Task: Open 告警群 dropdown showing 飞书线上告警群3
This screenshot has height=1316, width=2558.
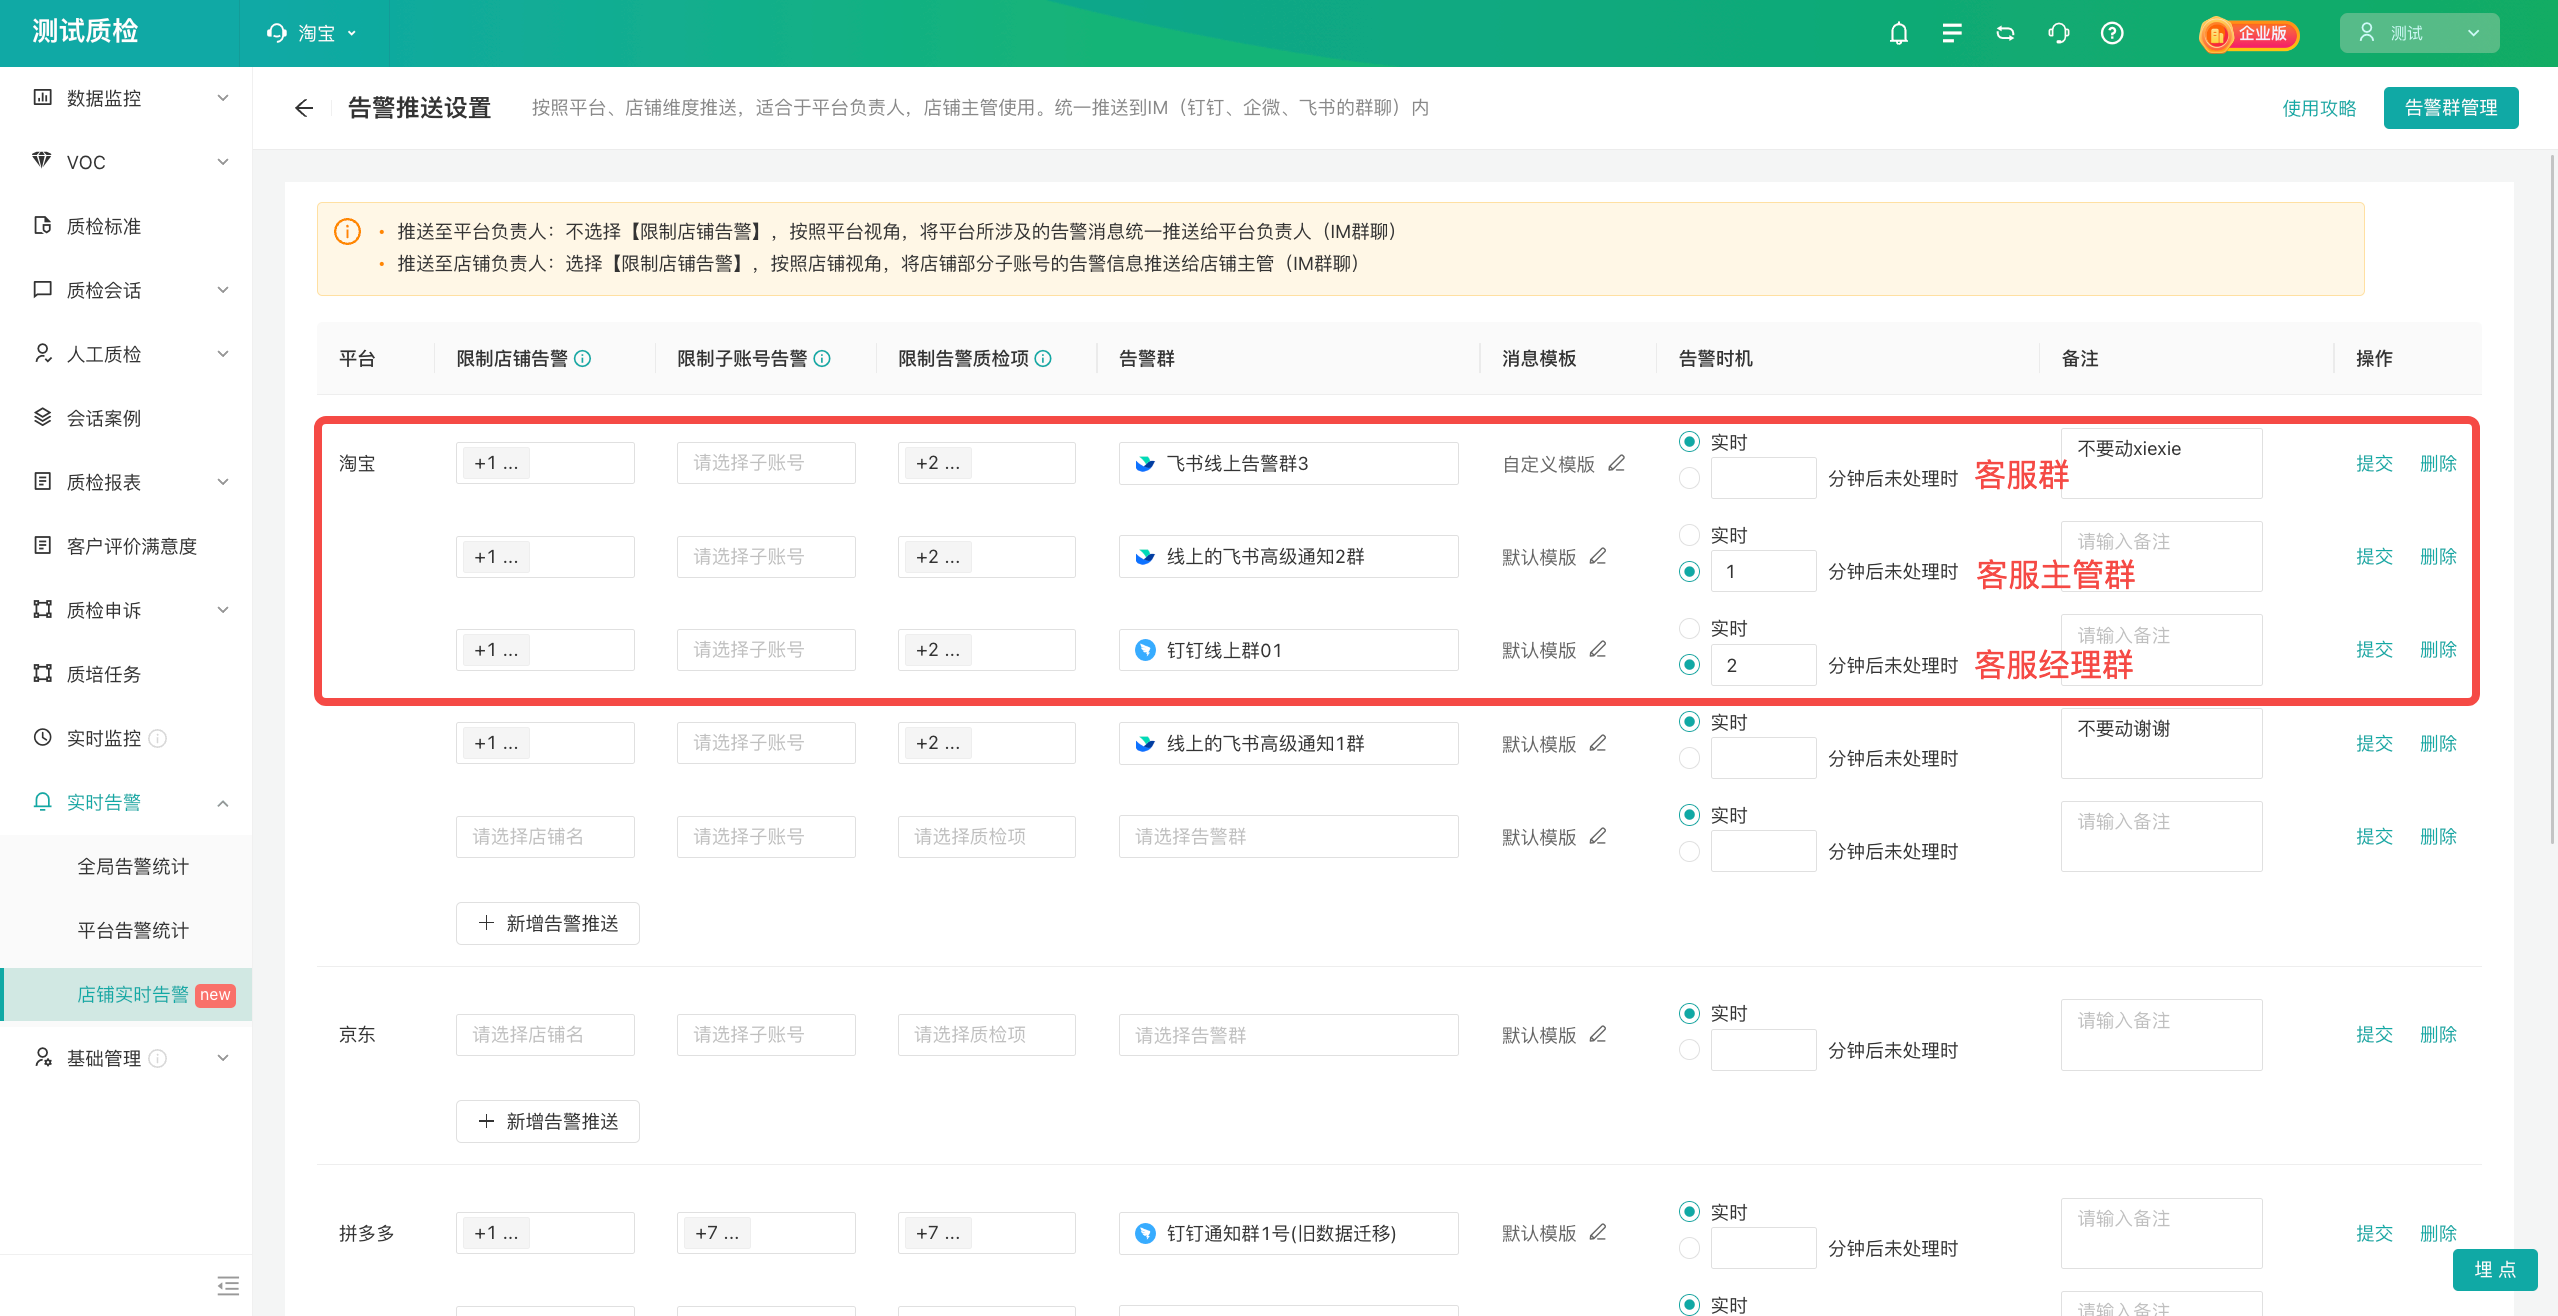Action: tap(1288, 463)
